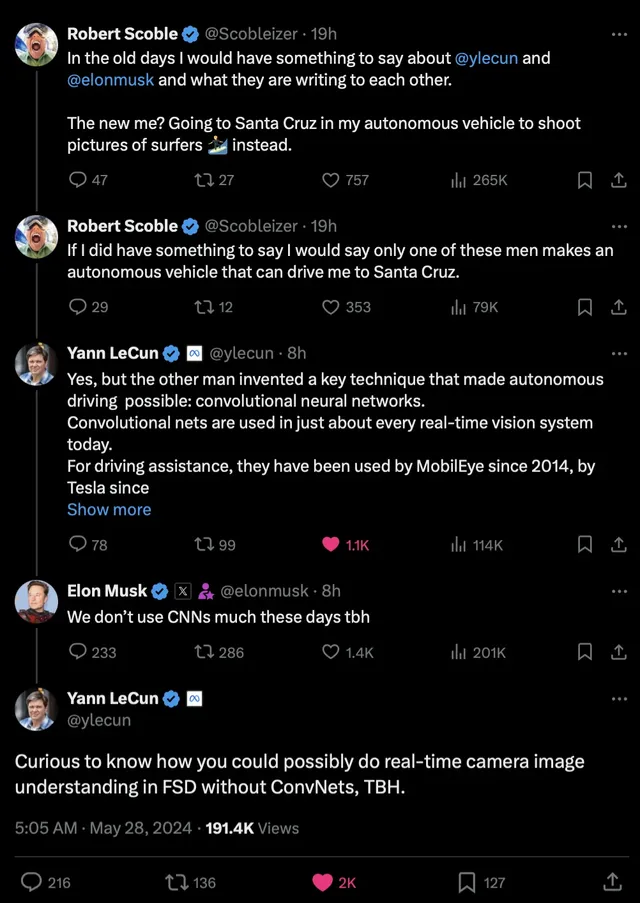The image size is (640, 903).
Task: Unlike Yann LeCun's tweet with 1.1K likes
Action: click(331, 545)
